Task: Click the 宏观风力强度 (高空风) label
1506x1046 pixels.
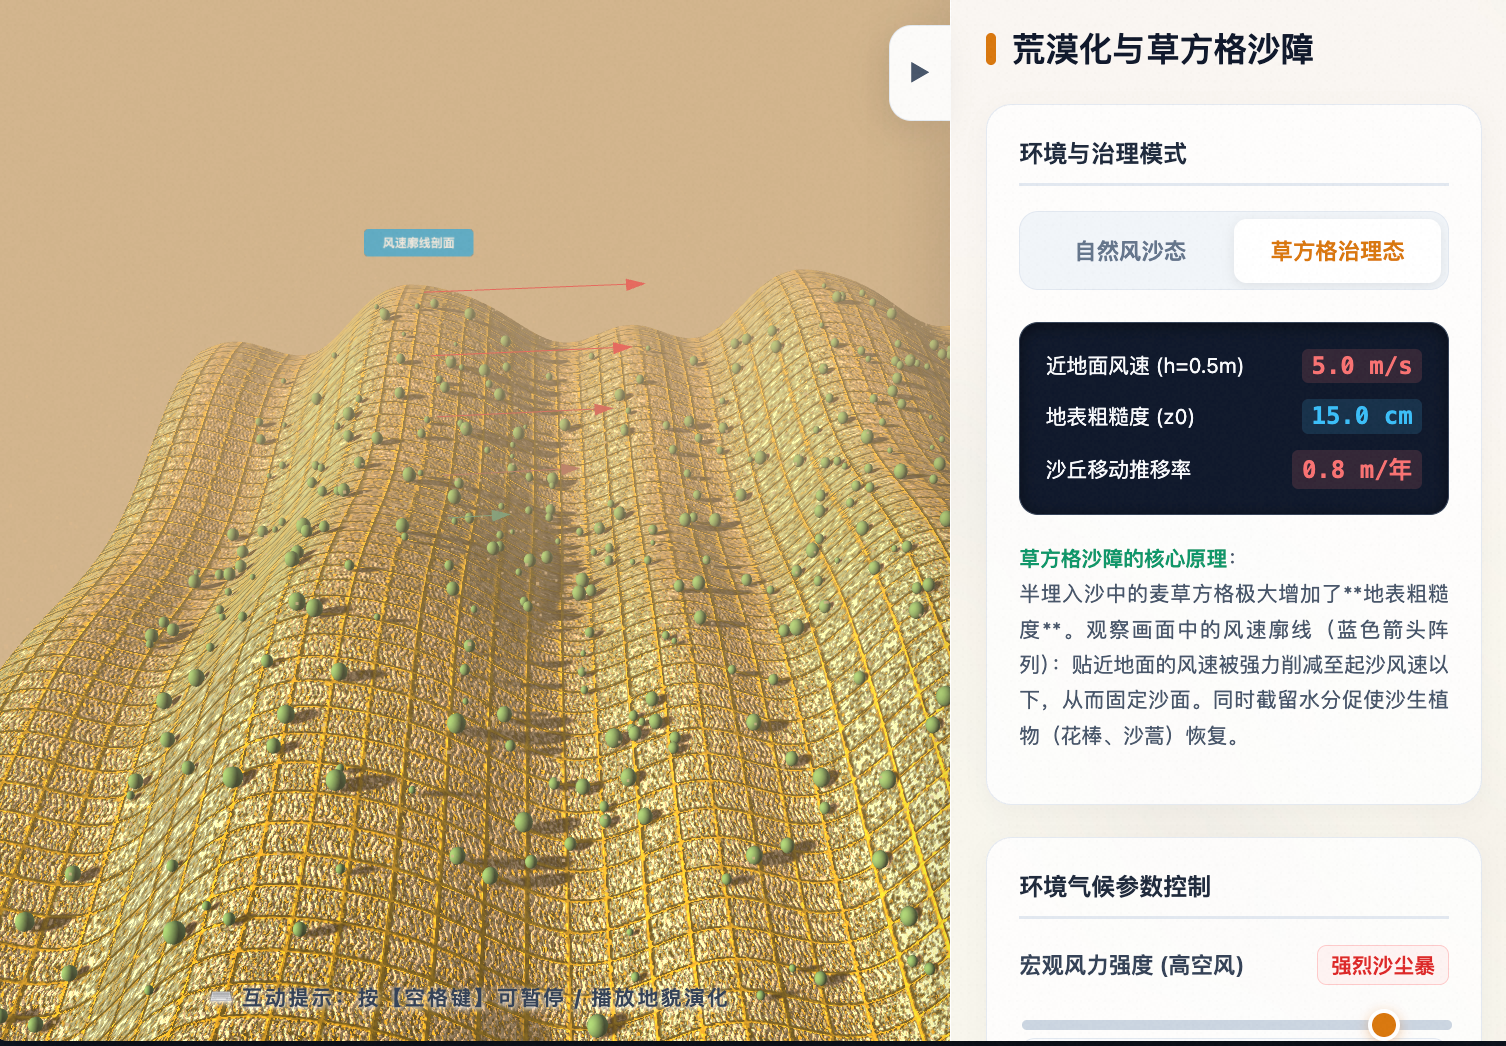Action: coord(1131,965)
